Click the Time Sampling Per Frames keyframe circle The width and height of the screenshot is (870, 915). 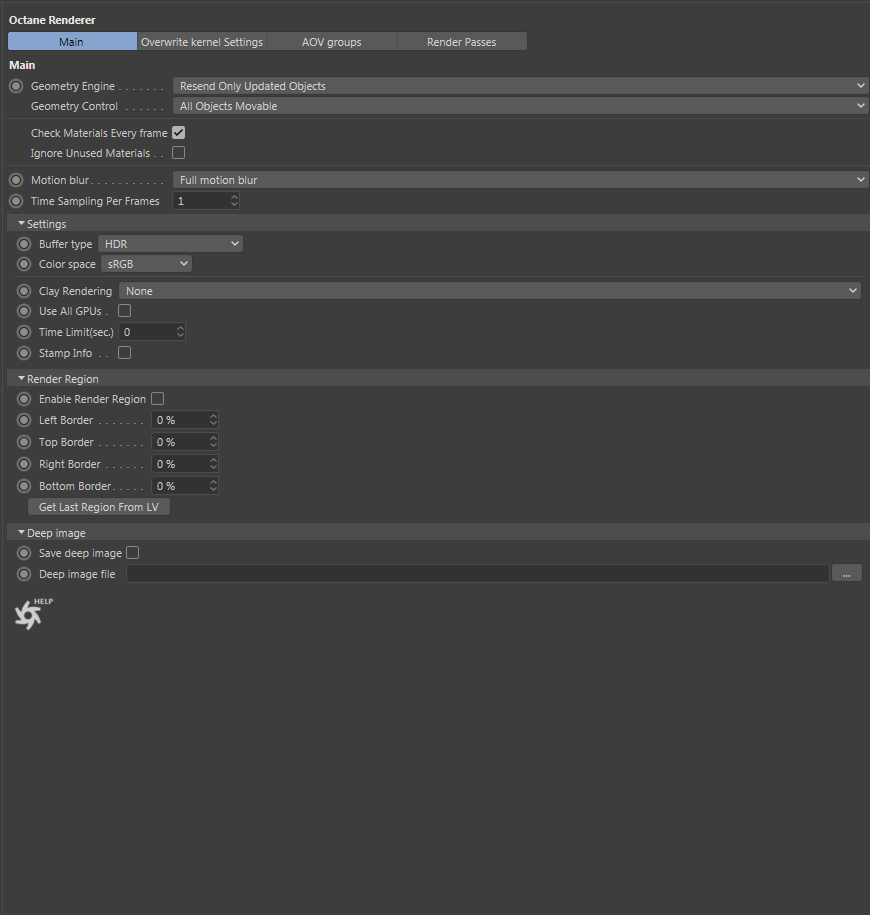point(16,201)
